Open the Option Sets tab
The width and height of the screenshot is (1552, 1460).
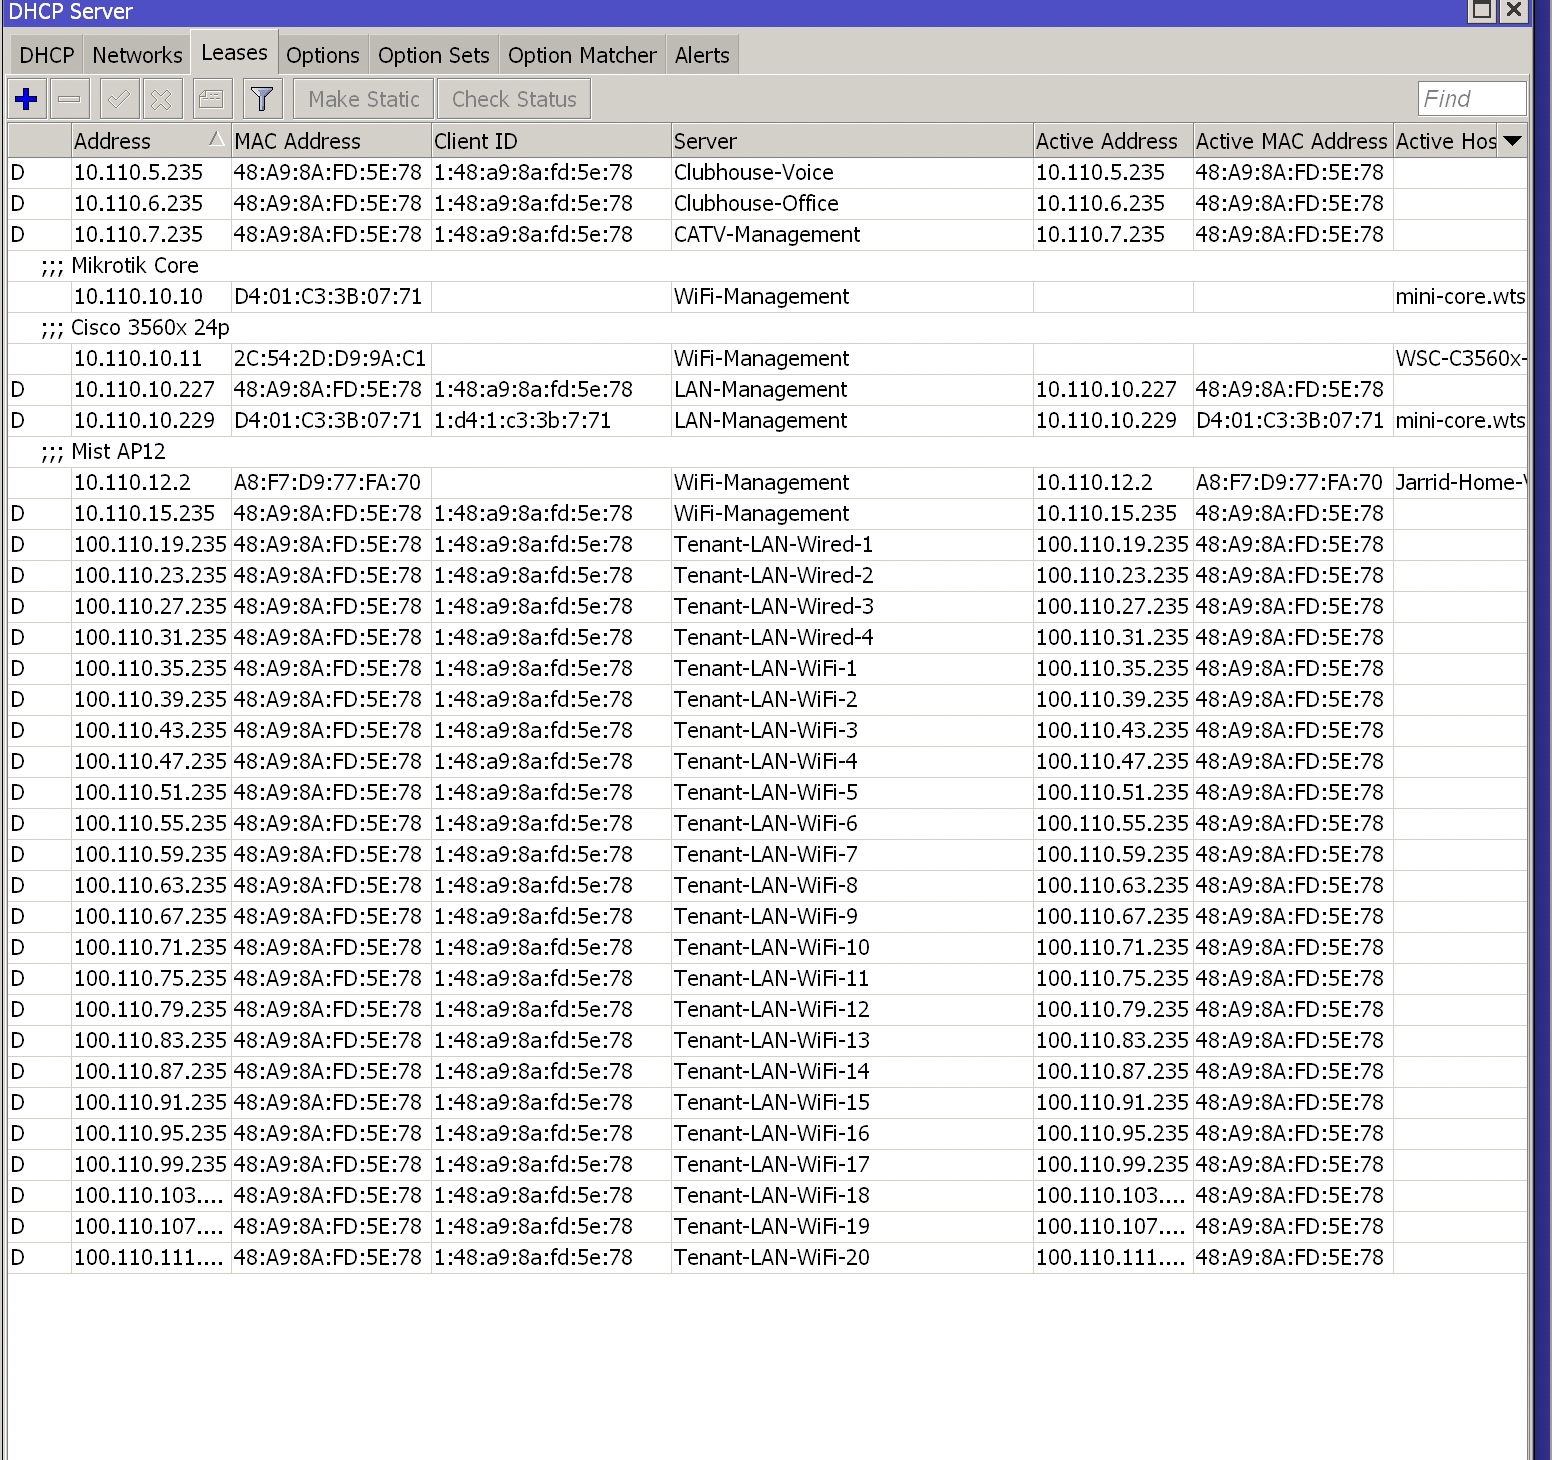[433, 55]
